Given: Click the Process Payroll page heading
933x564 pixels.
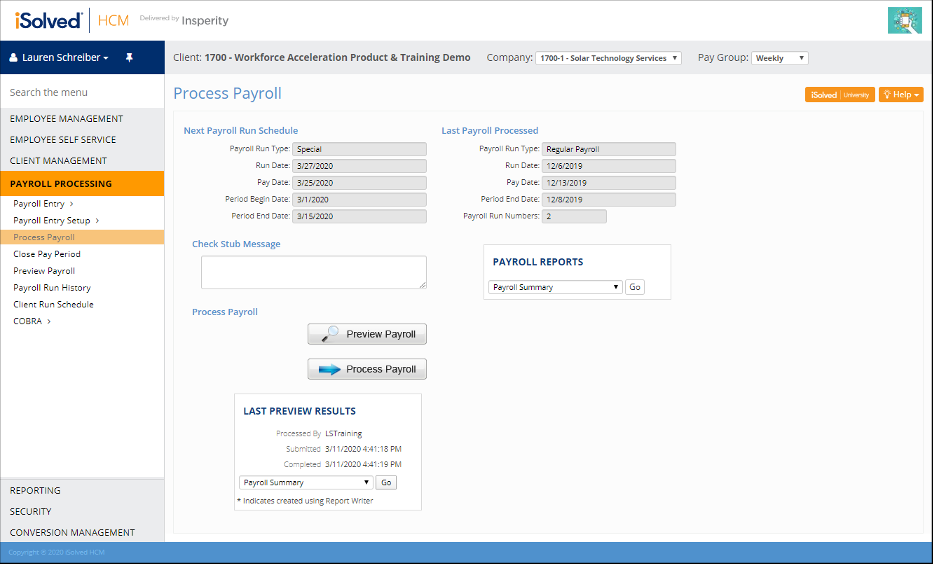Looking at the screenshot, I should [x=227, y=93].
